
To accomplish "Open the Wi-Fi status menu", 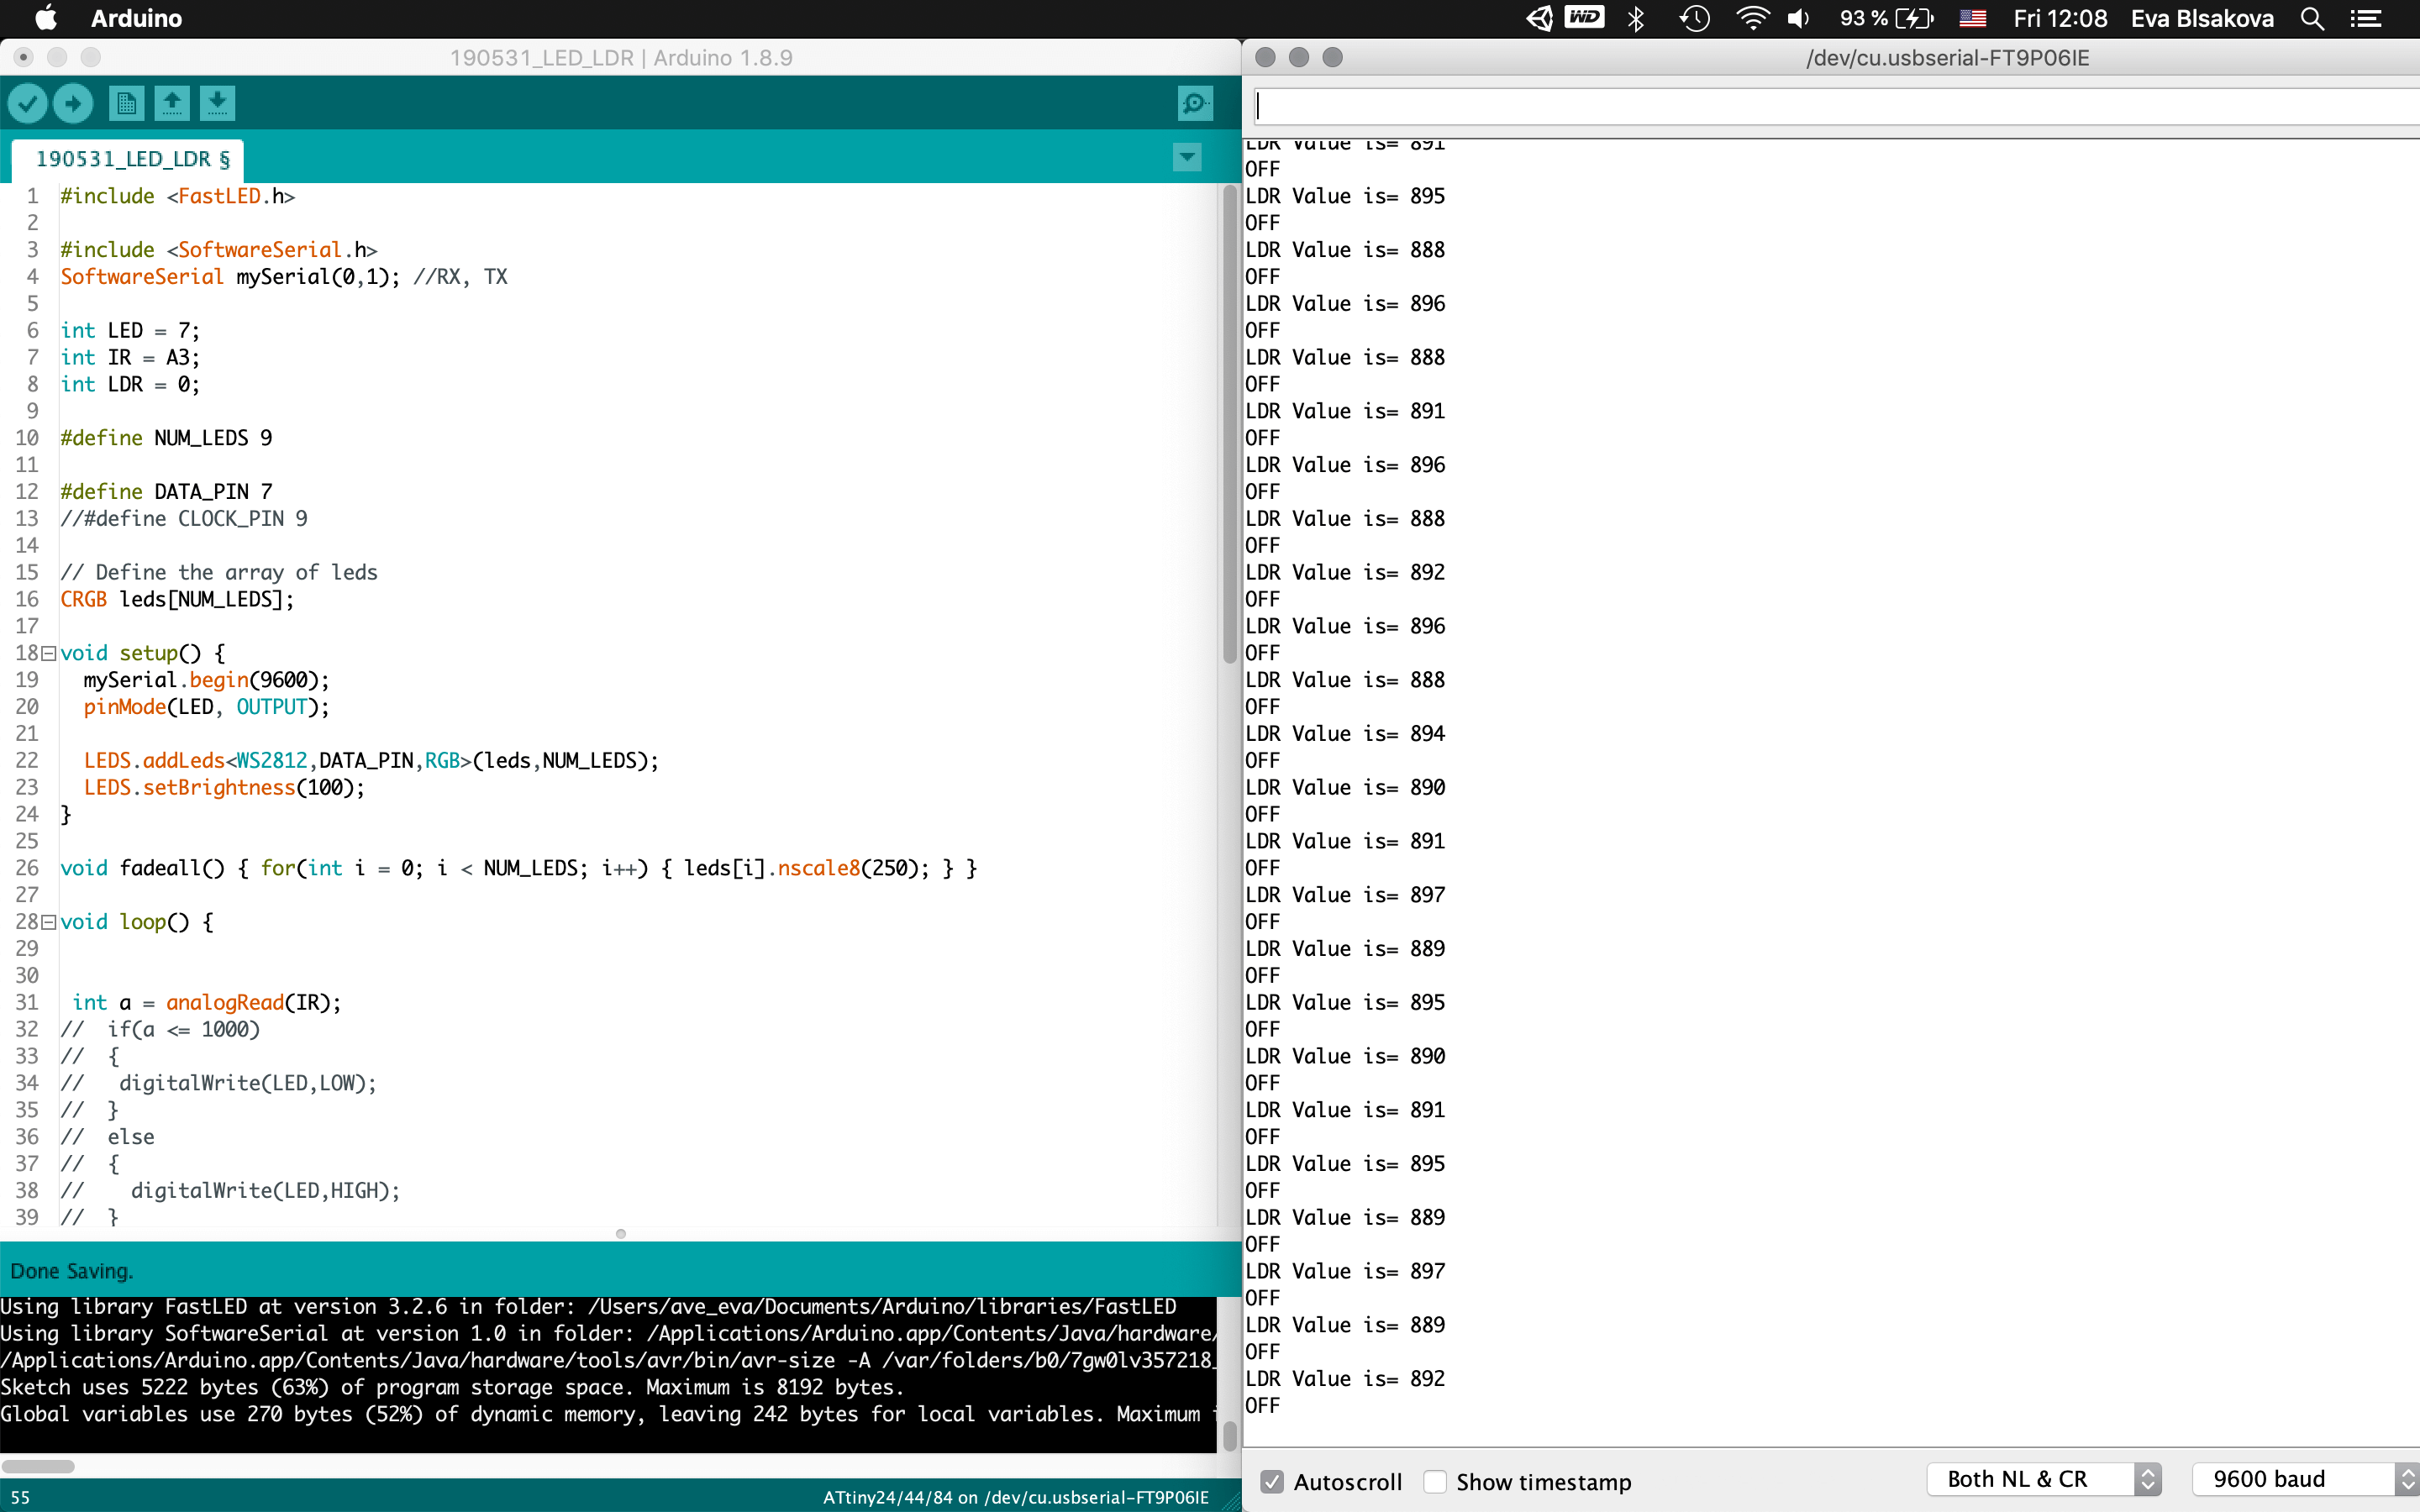I will coord(1752,19).
